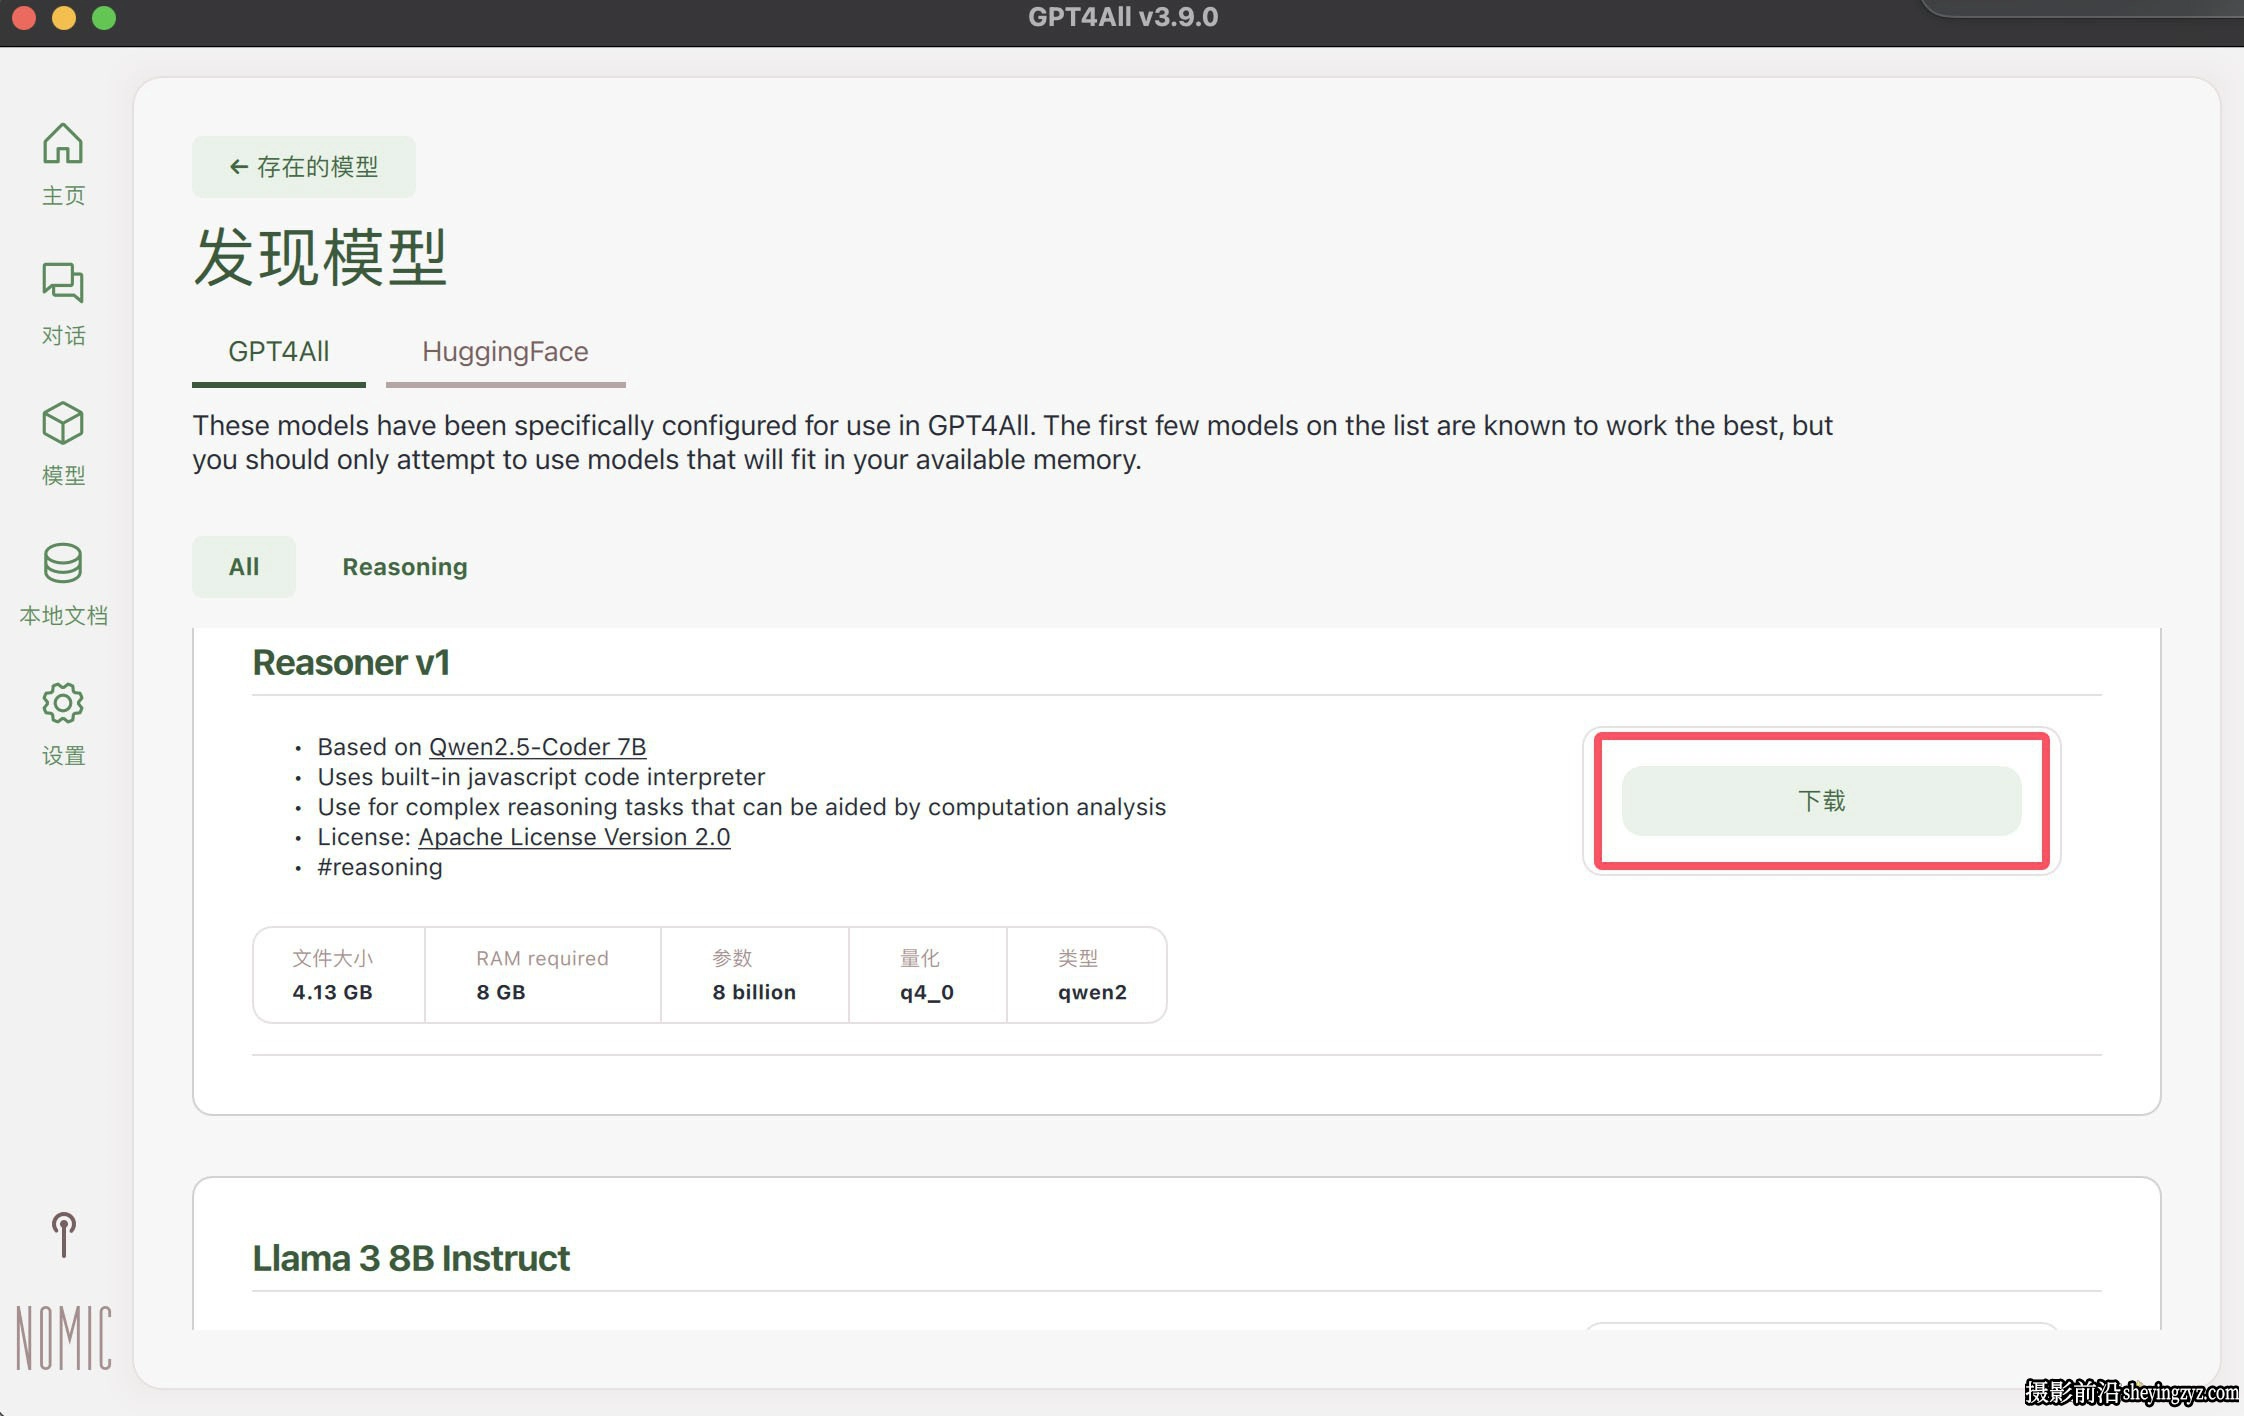Go back to existing models (存在的模型)

click(x=304, y=167)
